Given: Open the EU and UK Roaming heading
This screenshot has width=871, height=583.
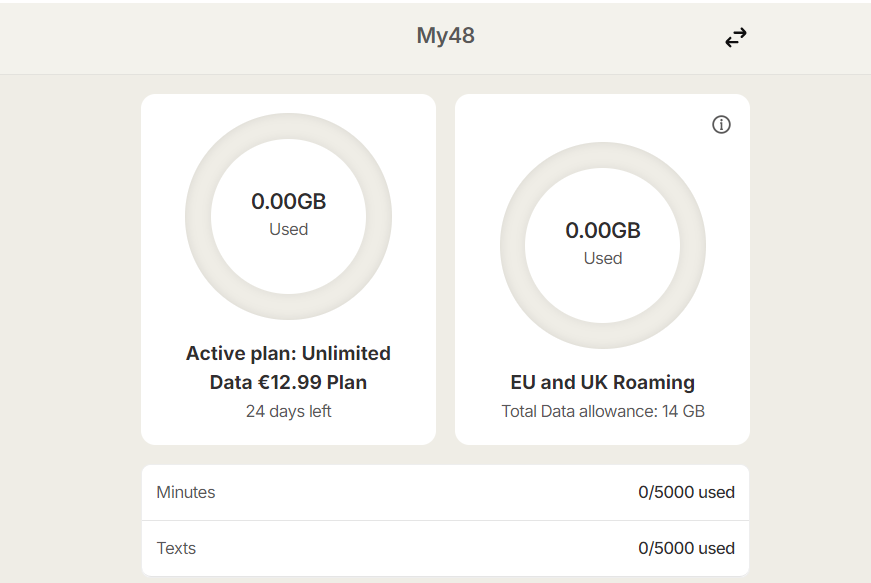Looking at the screenshot, I should click(x=602, y=382).
